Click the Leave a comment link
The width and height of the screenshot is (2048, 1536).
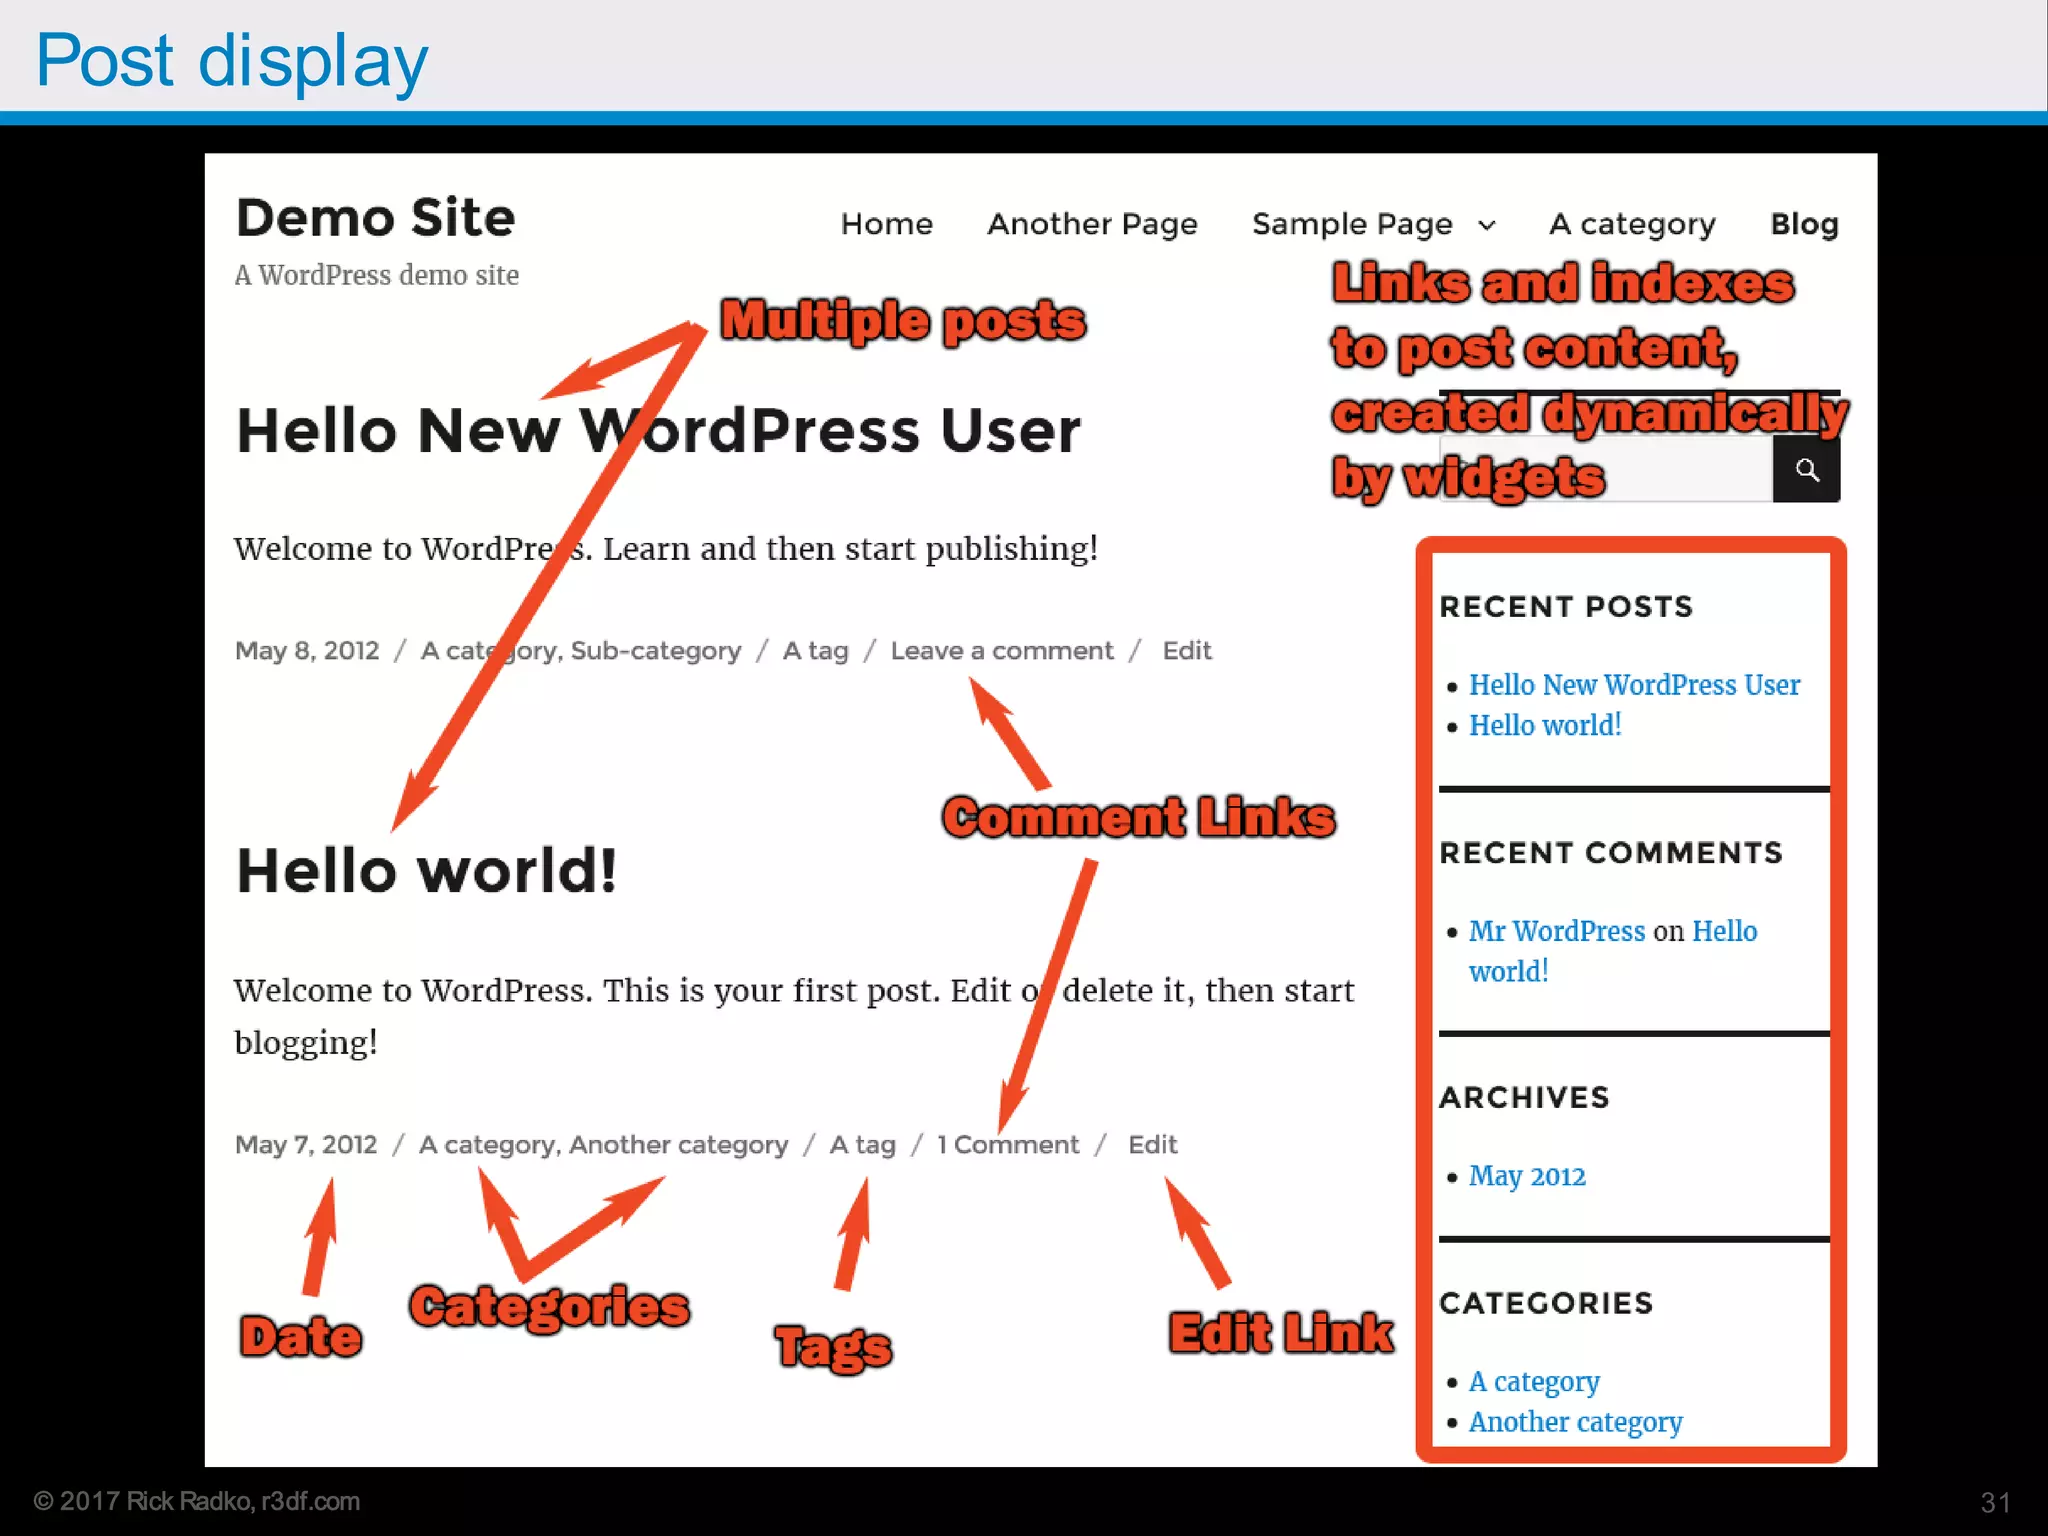(x=1001, y=651)
